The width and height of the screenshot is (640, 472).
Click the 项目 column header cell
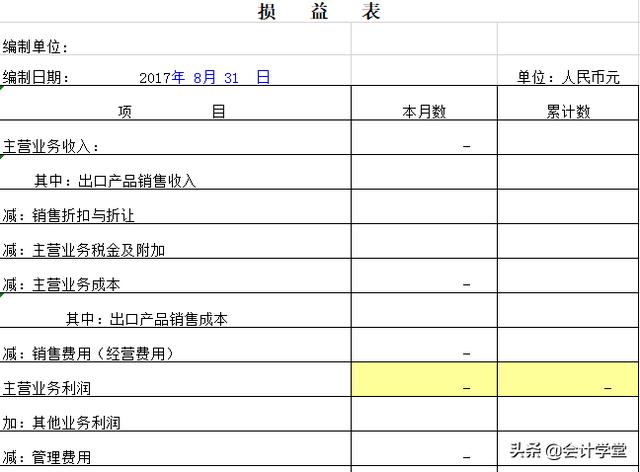[176, 103]
